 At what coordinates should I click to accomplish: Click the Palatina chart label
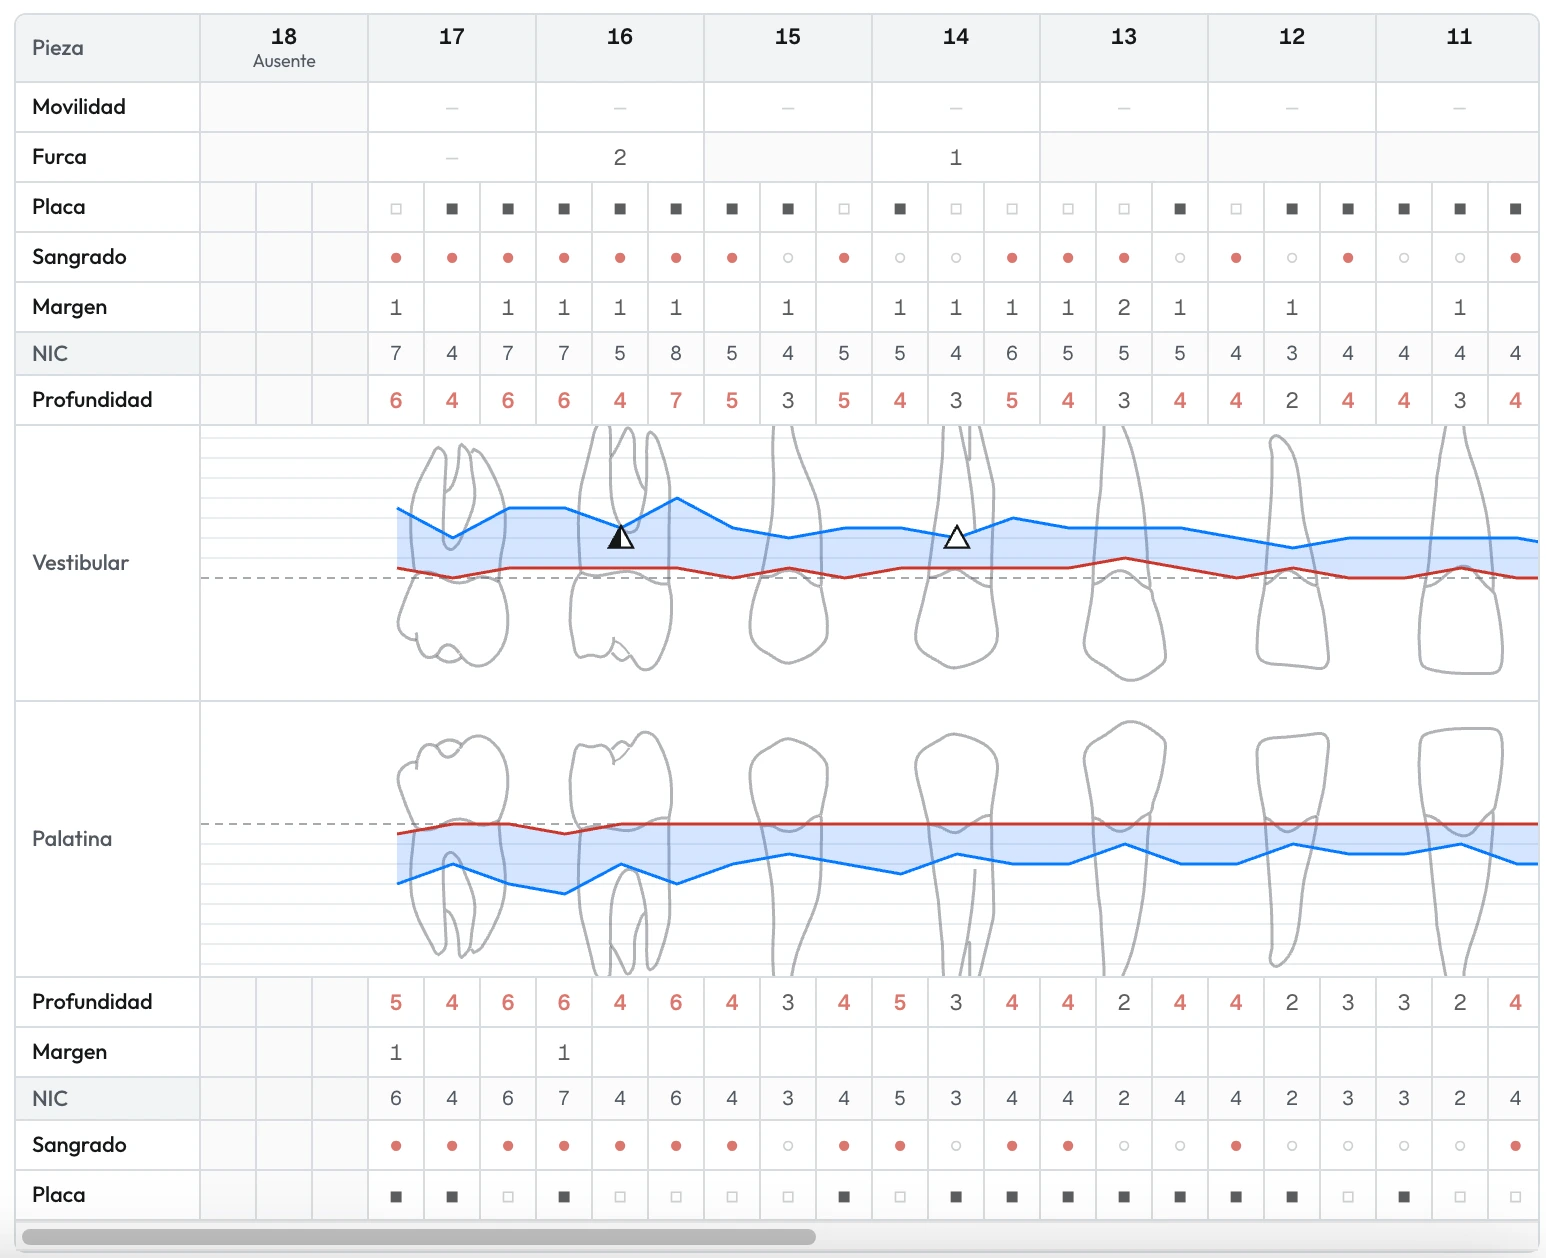(72, 839)
